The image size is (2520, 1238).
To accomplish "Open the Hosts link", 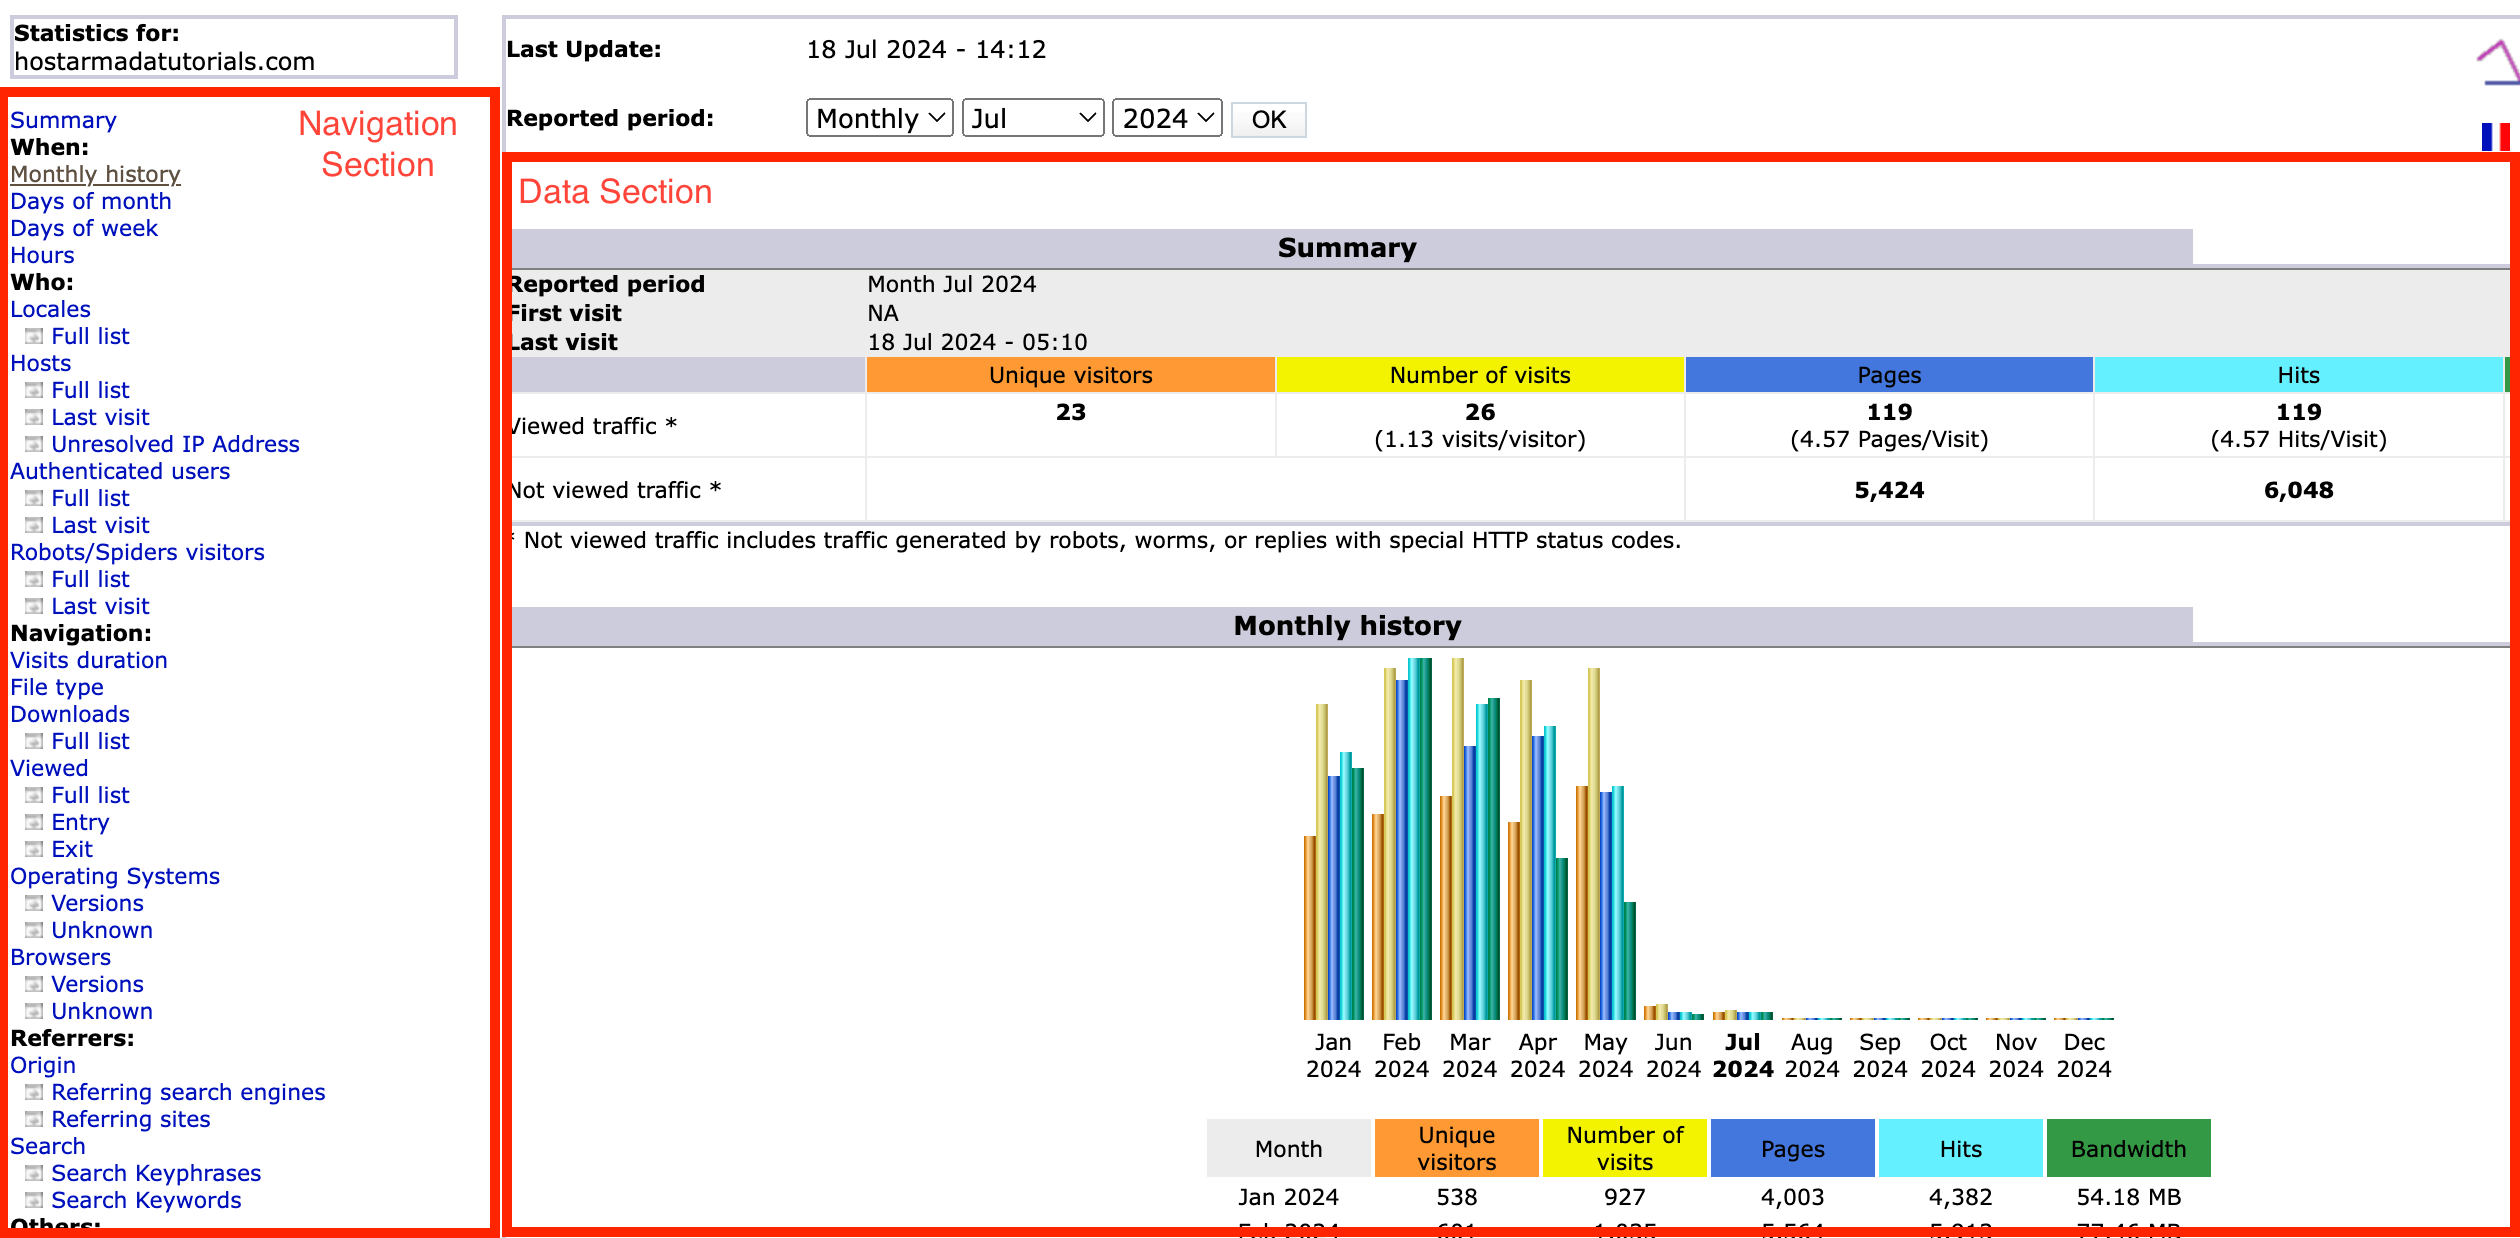I will (x=41, y=363).
